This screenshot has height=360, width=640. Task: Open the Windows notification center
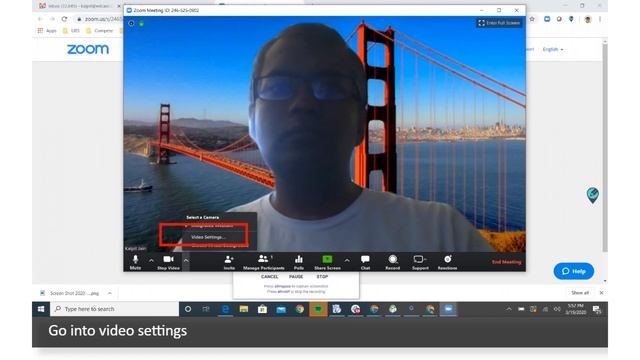597,309
